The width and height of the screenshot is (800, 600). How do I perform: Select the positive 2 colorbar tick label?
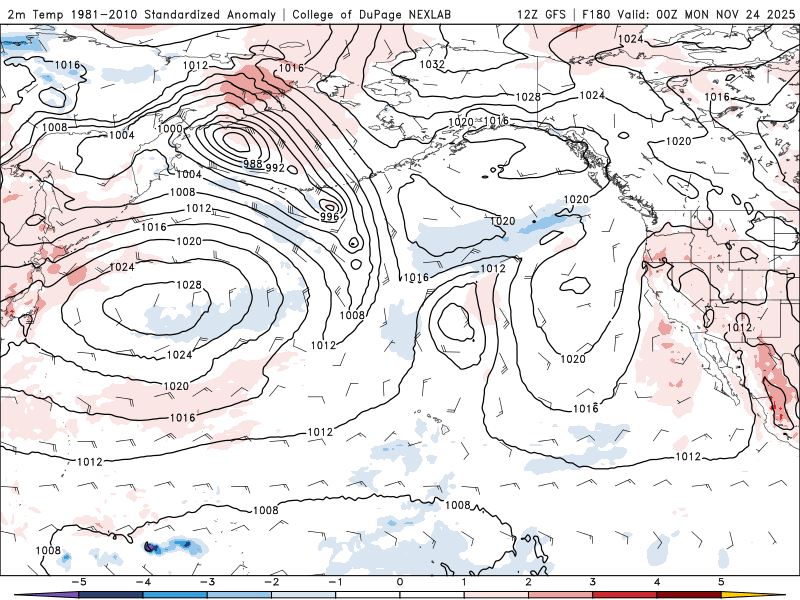528,582
